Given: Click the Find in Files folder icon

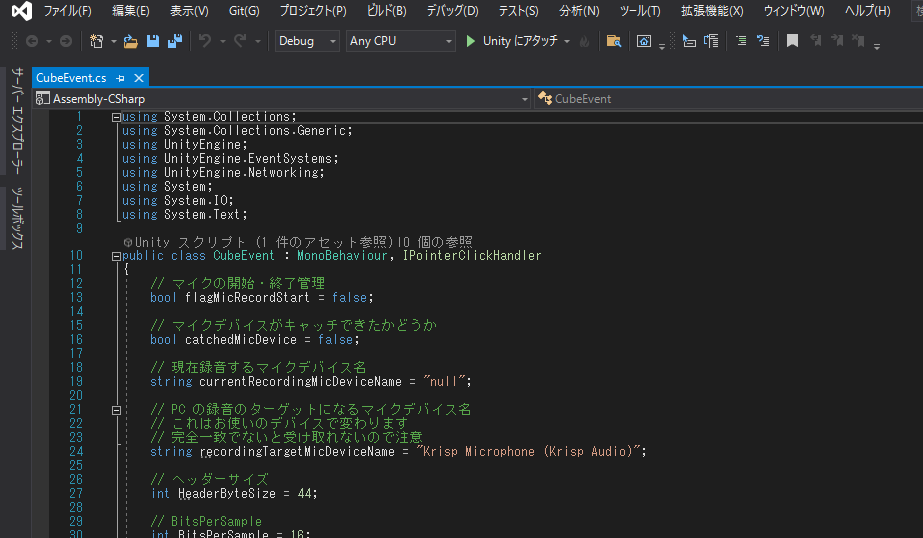Looking at the screenshot, I should (614, 41).
